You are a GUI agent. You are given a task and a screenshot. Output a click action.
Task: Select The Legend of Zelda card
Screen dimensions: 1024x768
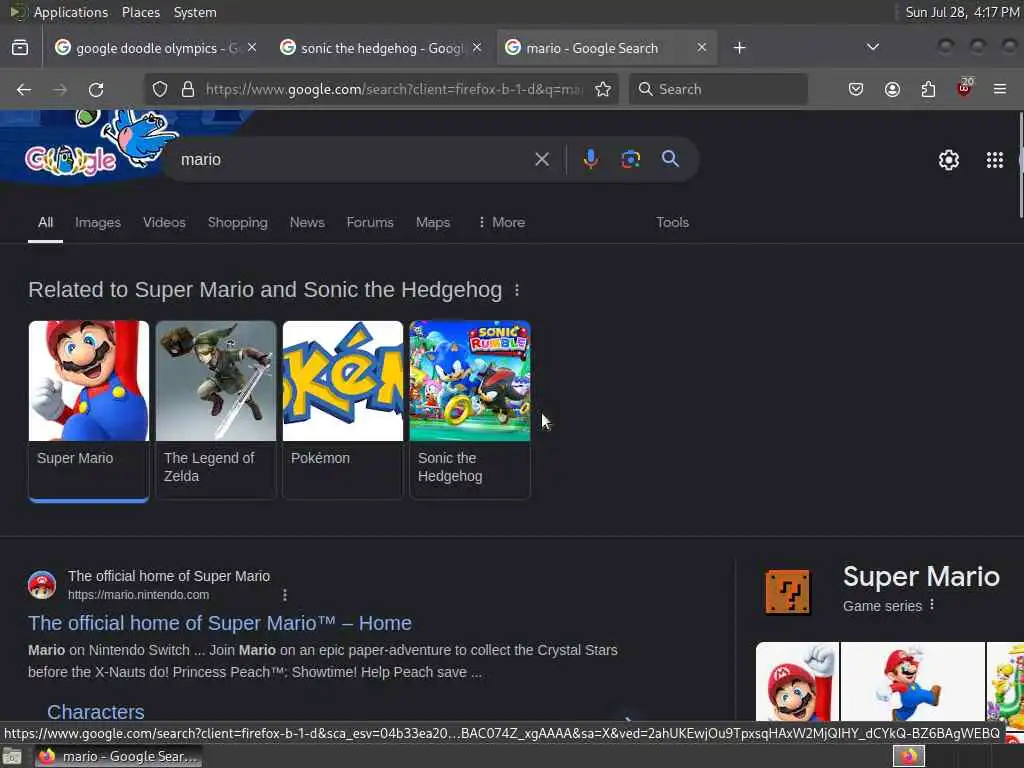[216, 410]
